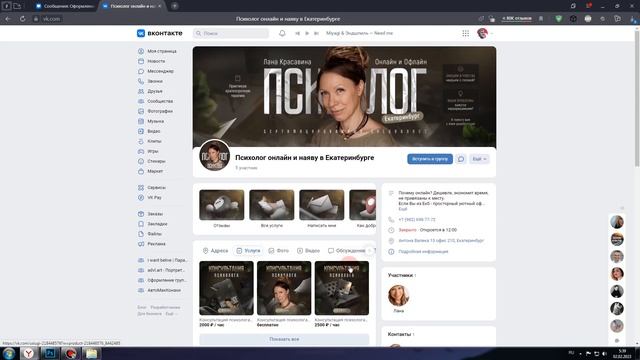Skip to next track in header player

(316, 33)
